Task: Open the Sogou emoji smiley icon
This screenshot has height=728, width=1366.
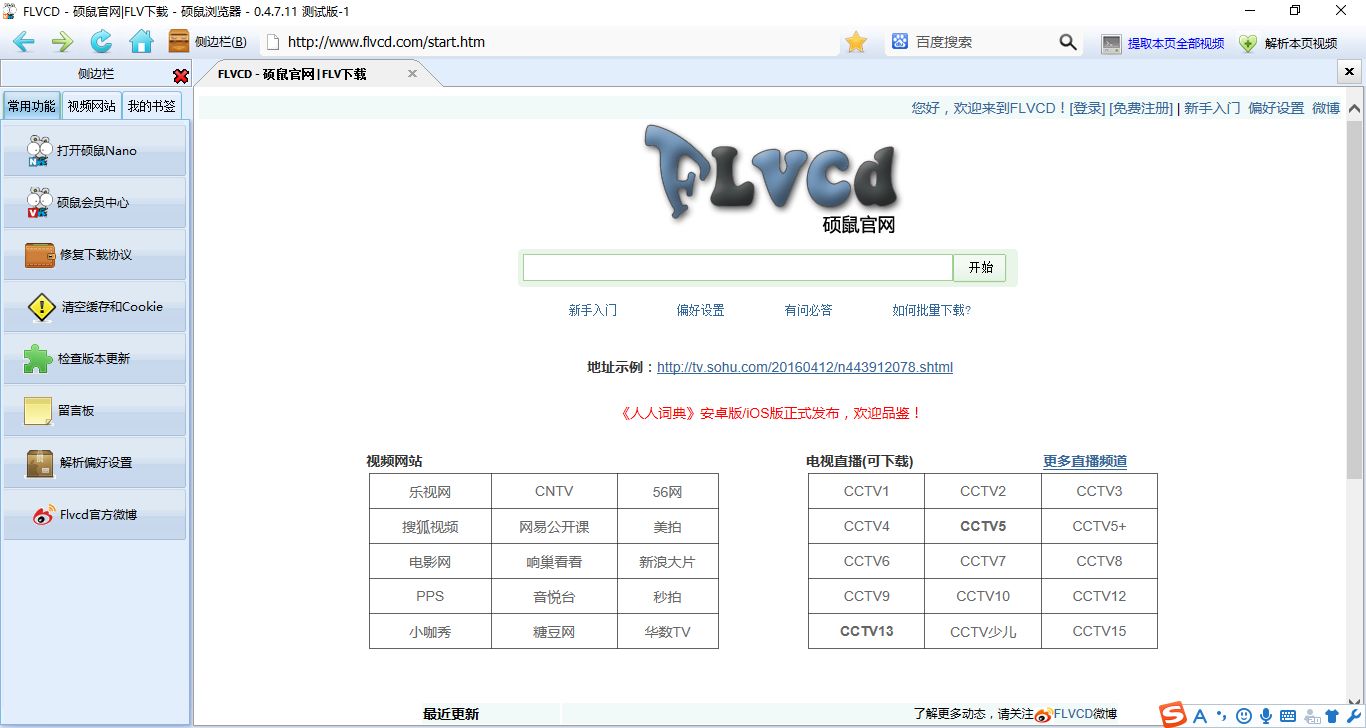Action: (1244, 715)
